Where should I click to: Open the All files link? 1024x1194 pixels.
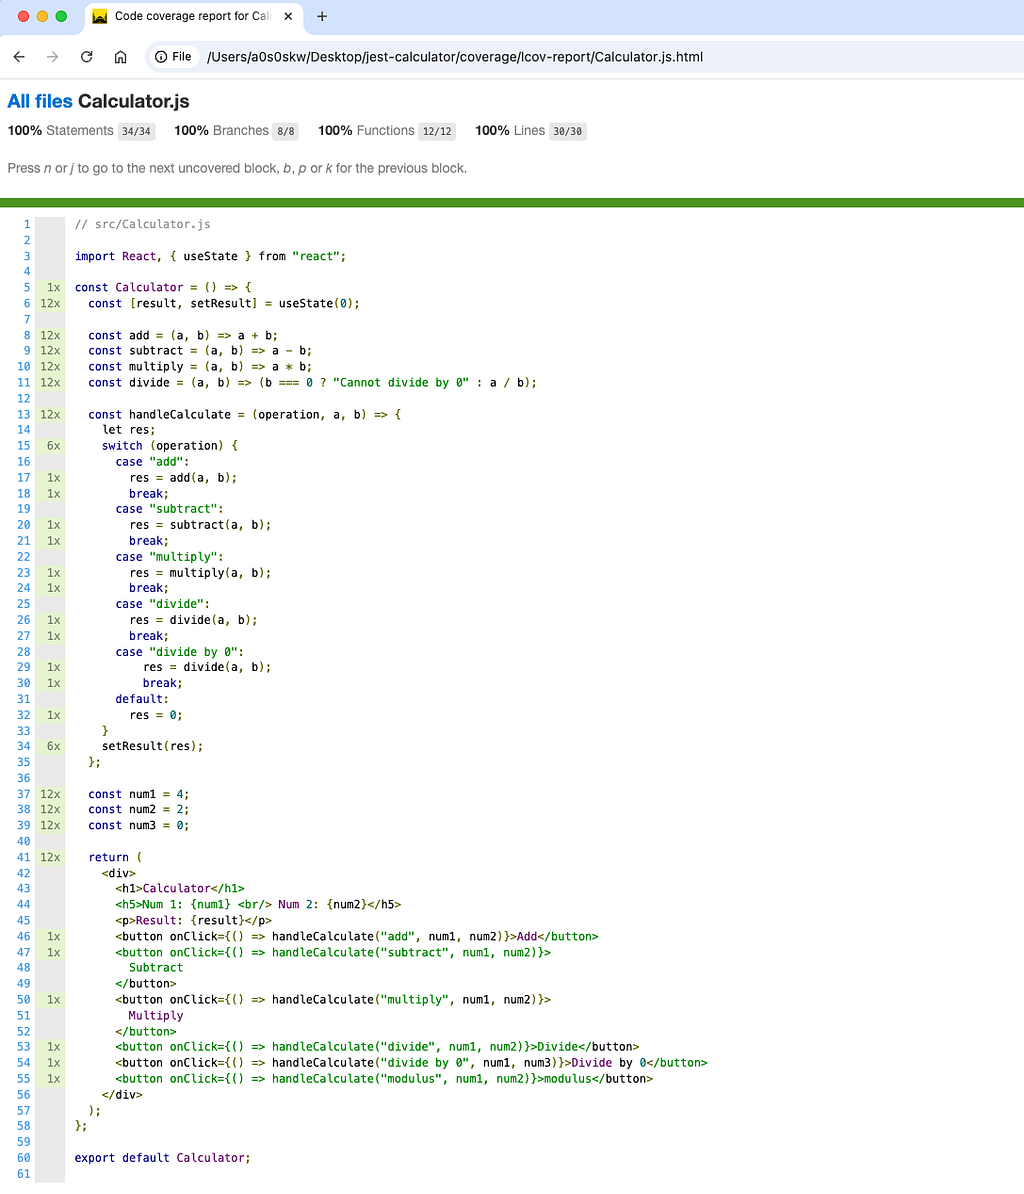pyautogui.click(x=40, y=101)
